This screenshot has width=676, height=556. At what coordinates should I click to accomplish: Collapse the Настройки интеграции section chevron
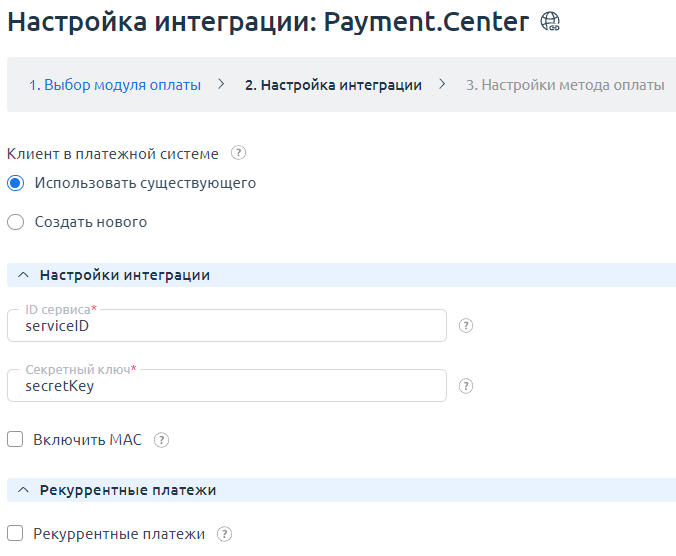coord(24,275)
